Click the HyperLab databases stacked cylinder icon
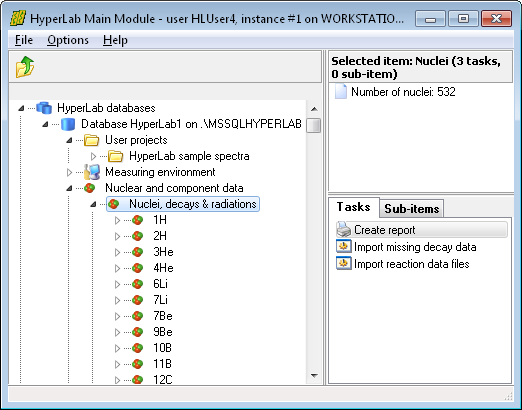This screenshot has height=410, width=522. tap(44, 108)
